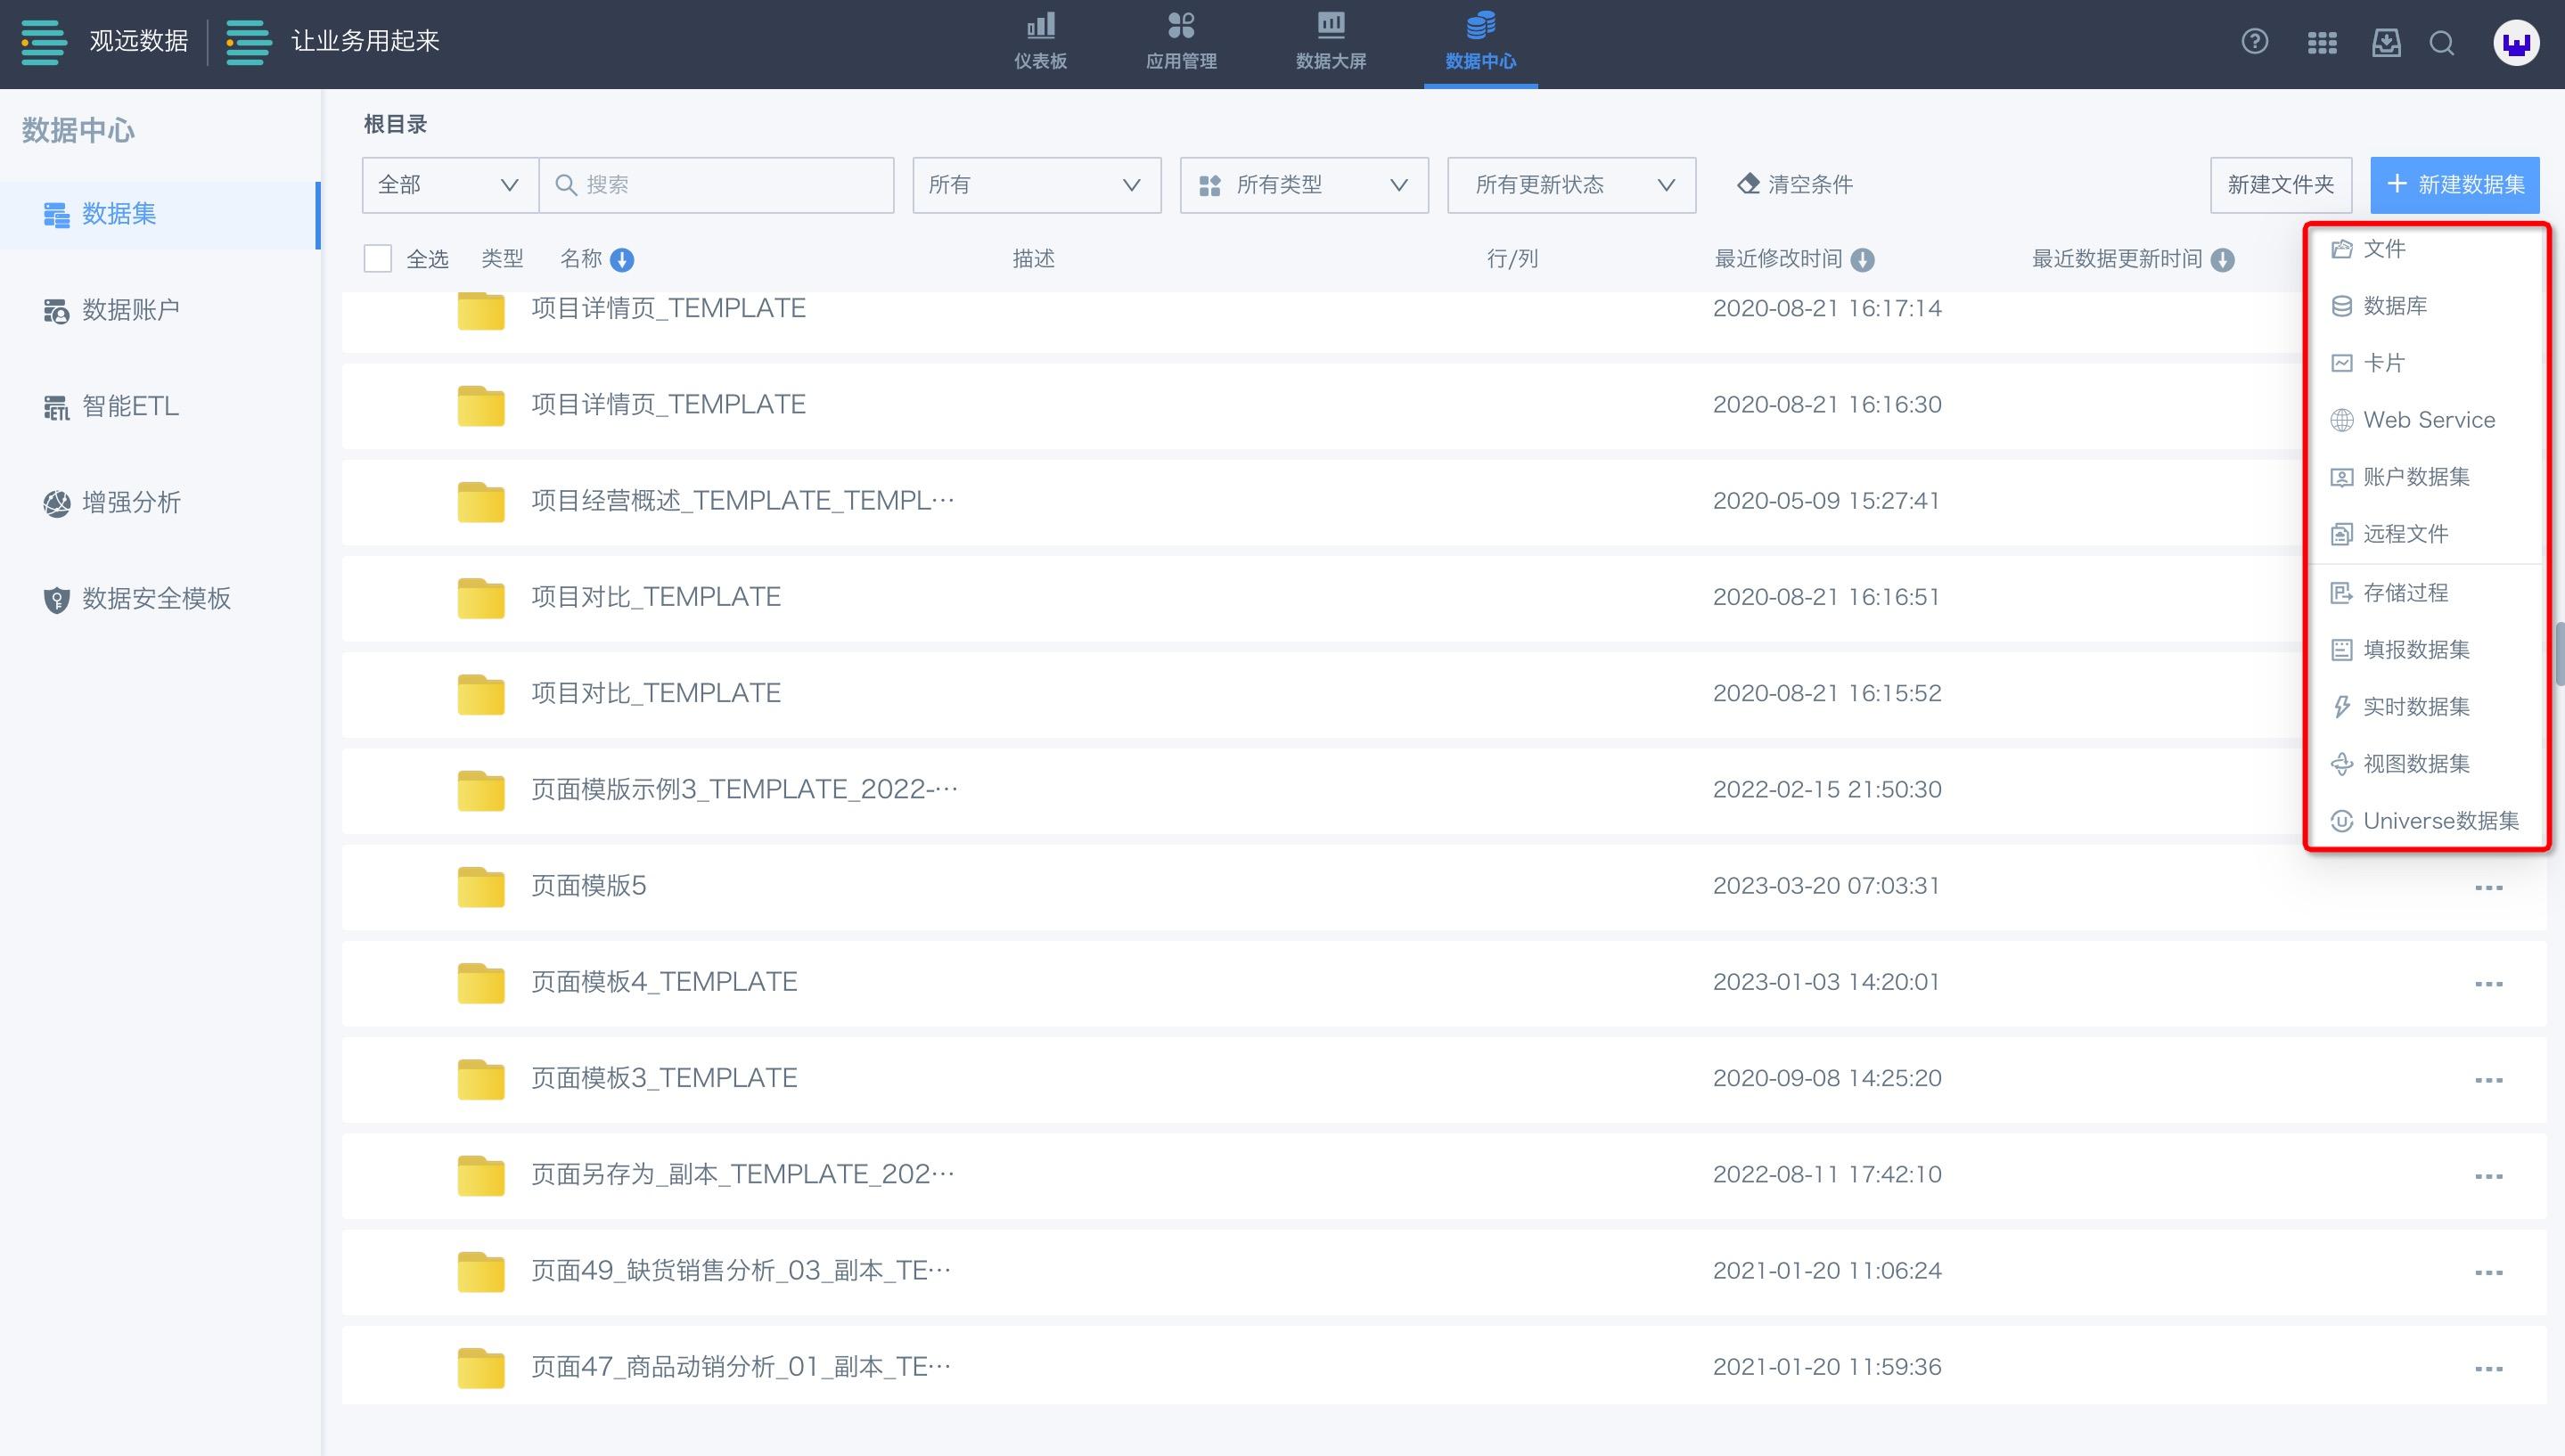Screen dimensions: 2565x1456
Task: Switch to the 仪表板 tab
Action: (x=1040, y=43)
